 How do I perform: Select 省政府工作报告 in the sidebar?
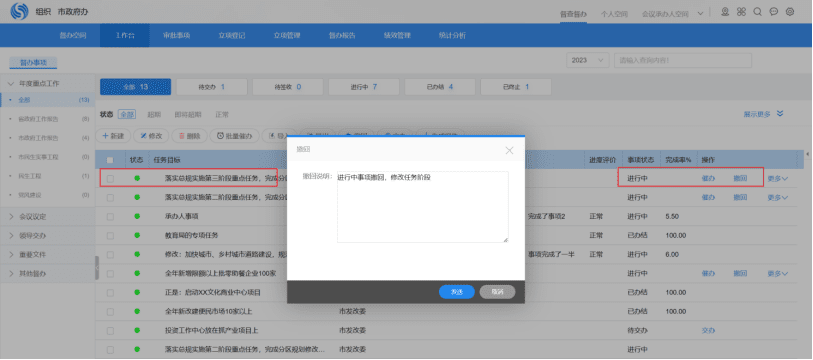(38, 119)
